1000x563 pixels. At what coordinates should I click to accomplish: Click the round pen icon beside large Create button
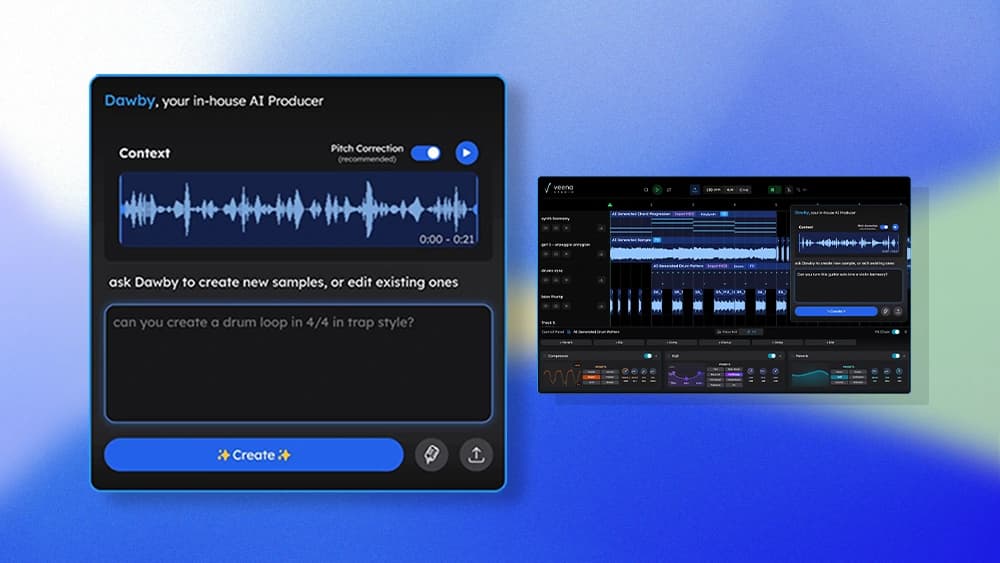[x=432, y=455]
